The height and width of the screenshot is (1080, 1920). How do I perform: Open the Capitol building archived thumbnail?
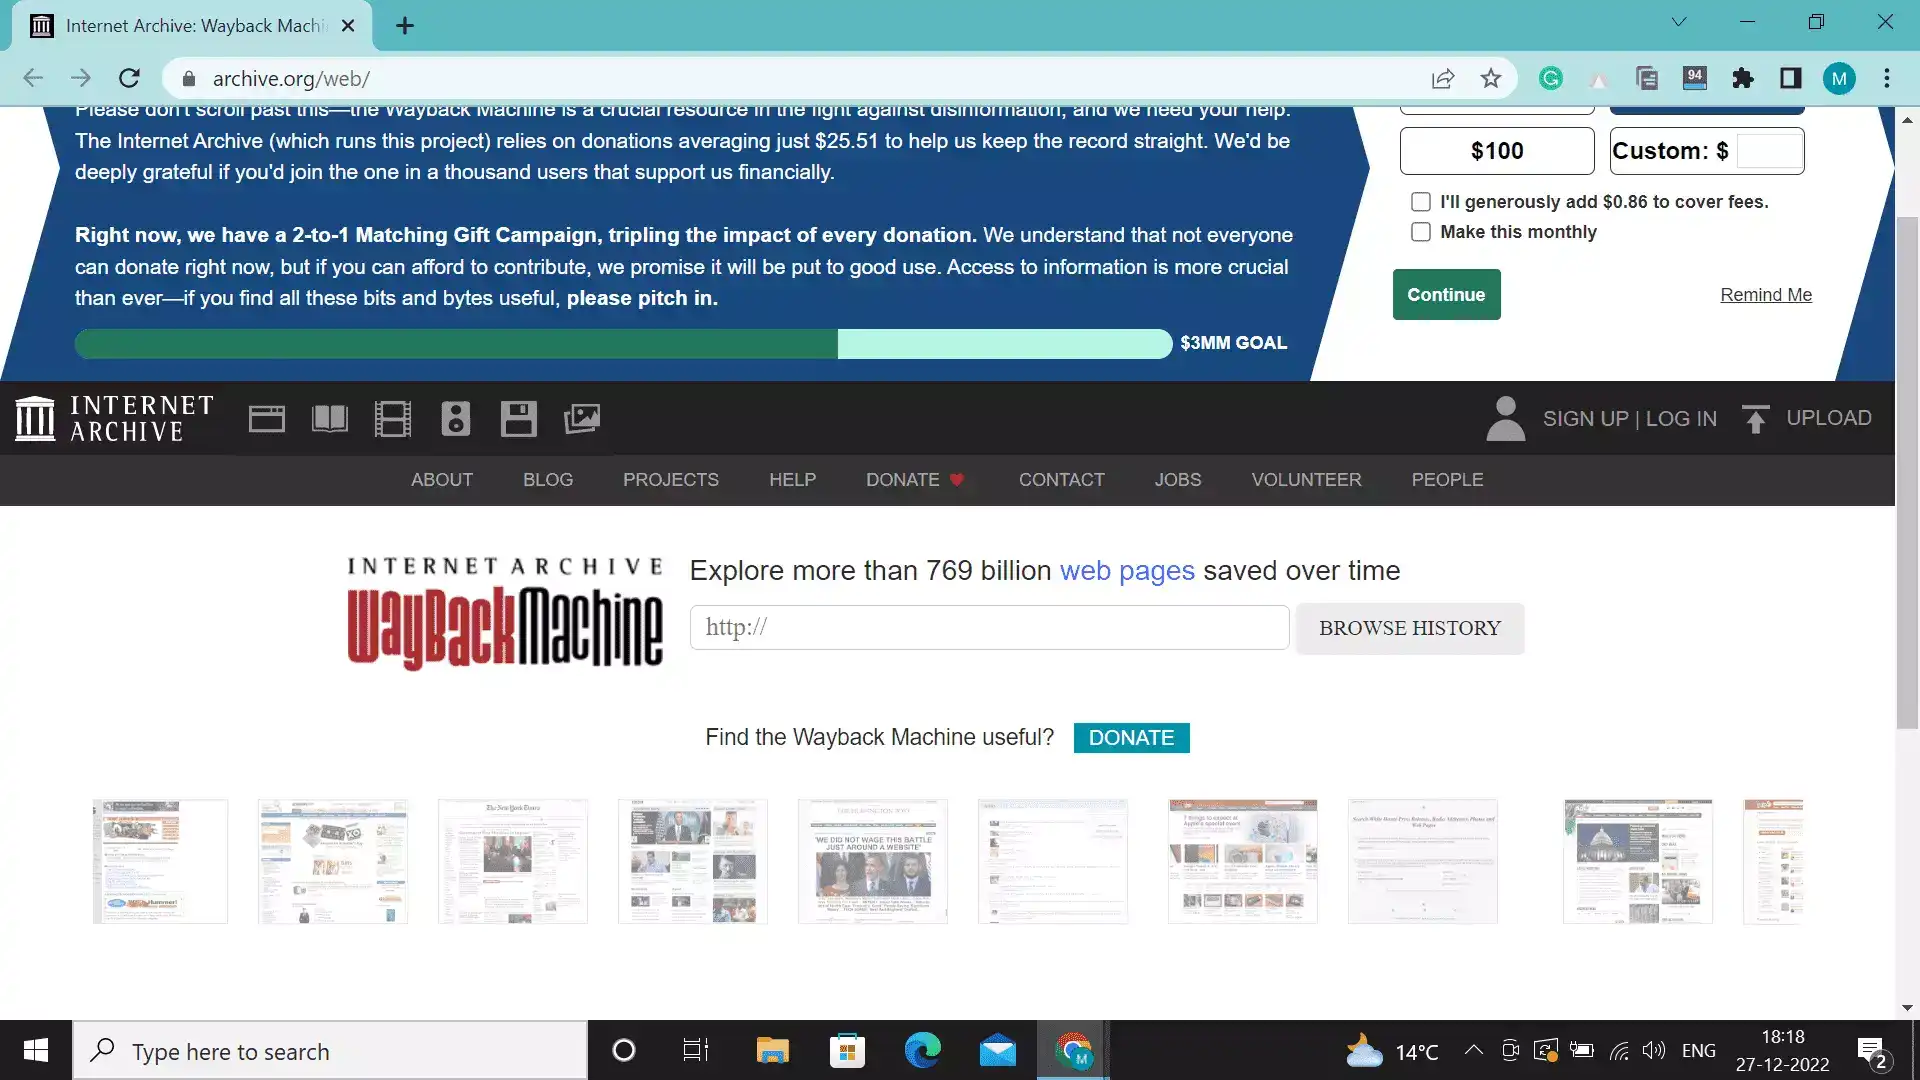coord(1638,861)
